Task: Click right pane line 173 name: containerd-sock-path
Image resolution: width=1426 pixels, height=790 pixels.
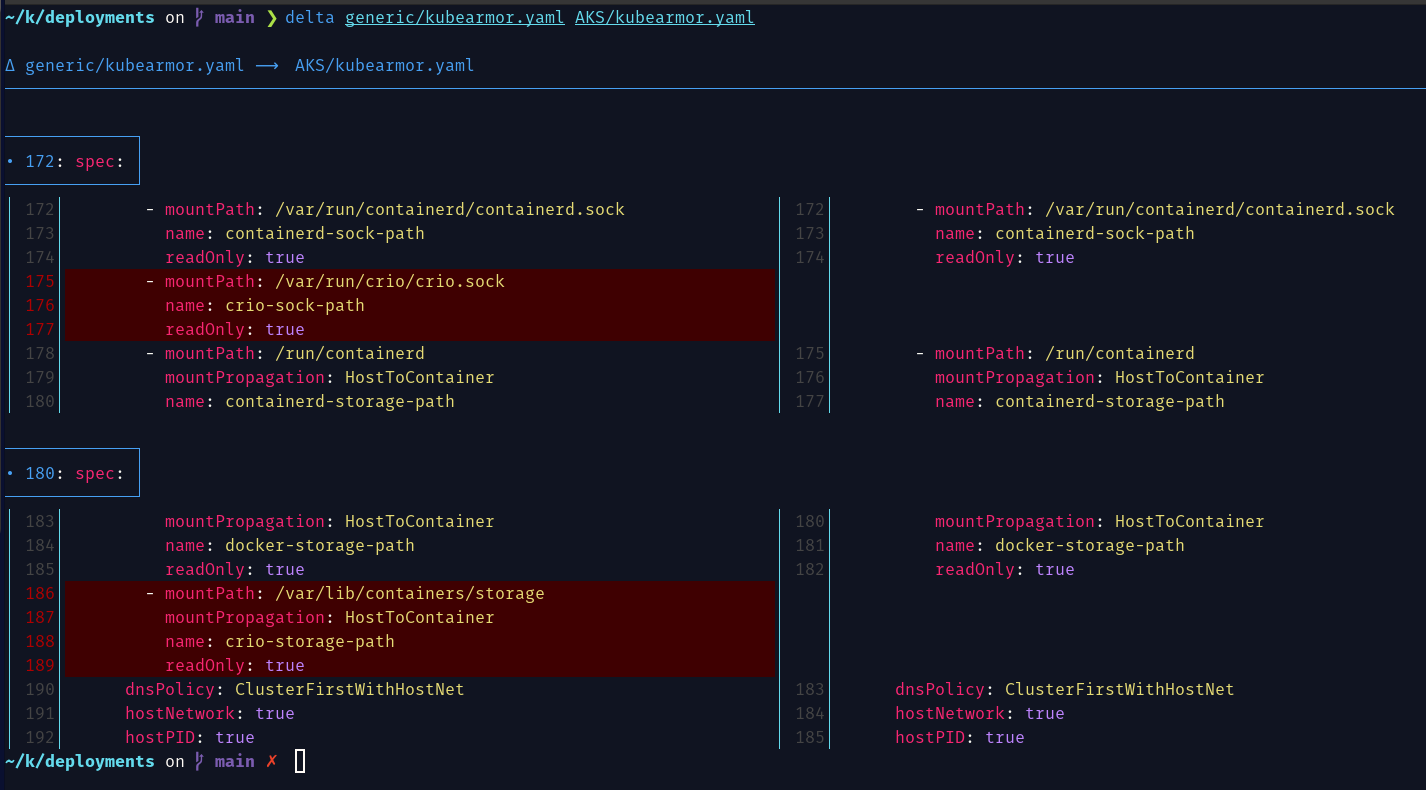Action: (1065, 234)
